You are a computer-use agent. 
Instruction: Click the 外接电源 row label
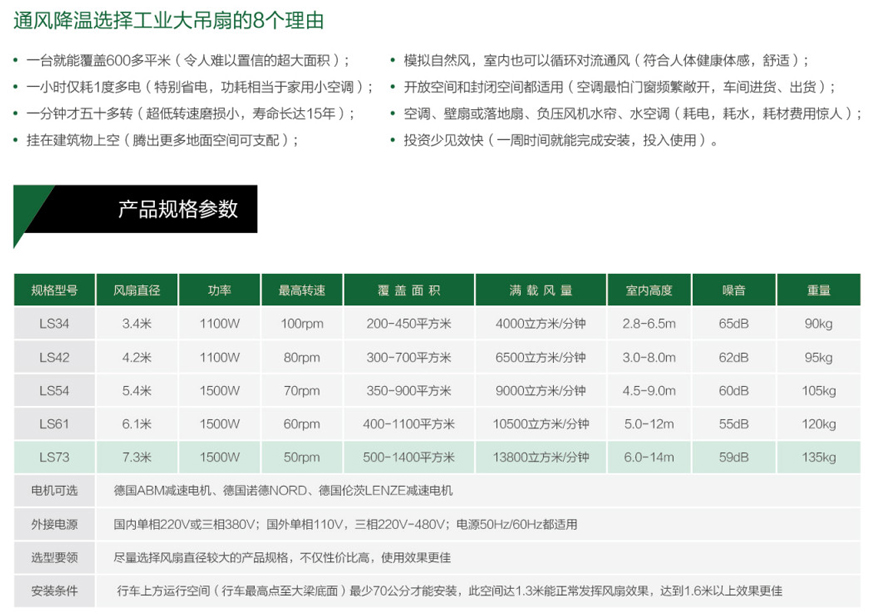[x=54, y=524]
